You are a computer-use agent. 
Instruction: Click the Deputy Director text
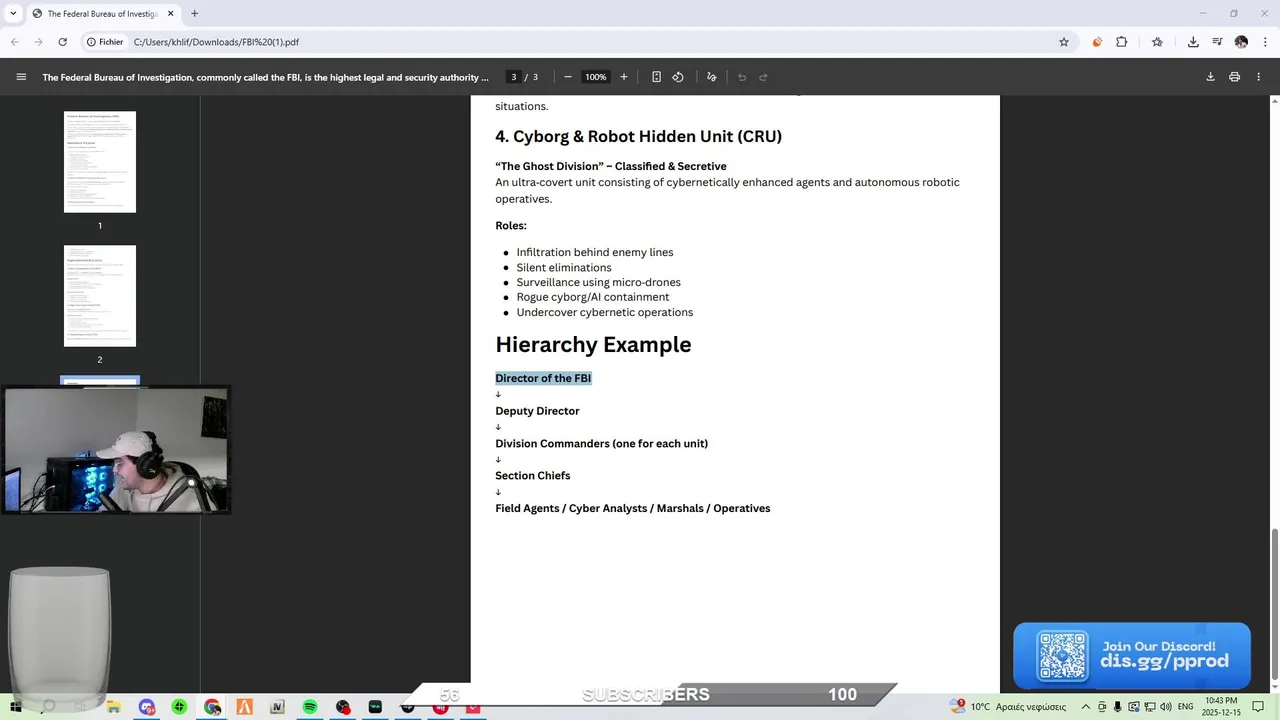[x=537, y=411]
